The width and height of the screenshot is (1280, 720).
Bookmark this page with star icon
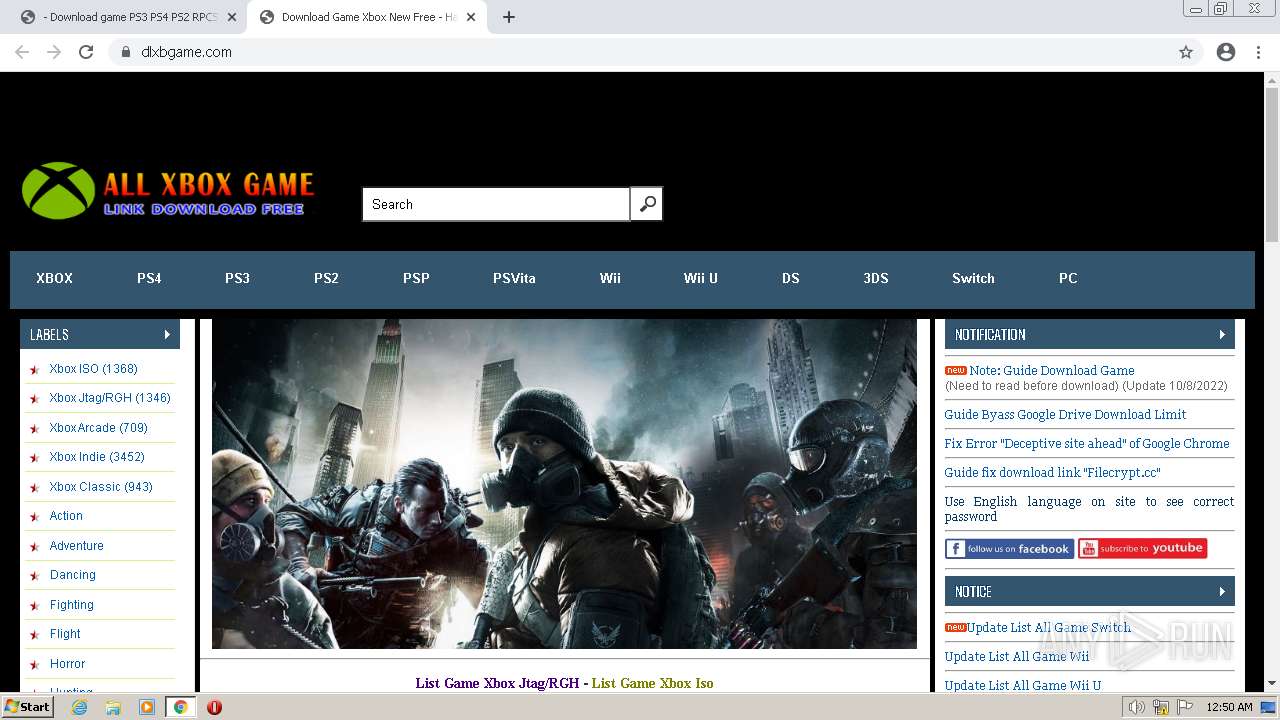(x=1186, y=52)
